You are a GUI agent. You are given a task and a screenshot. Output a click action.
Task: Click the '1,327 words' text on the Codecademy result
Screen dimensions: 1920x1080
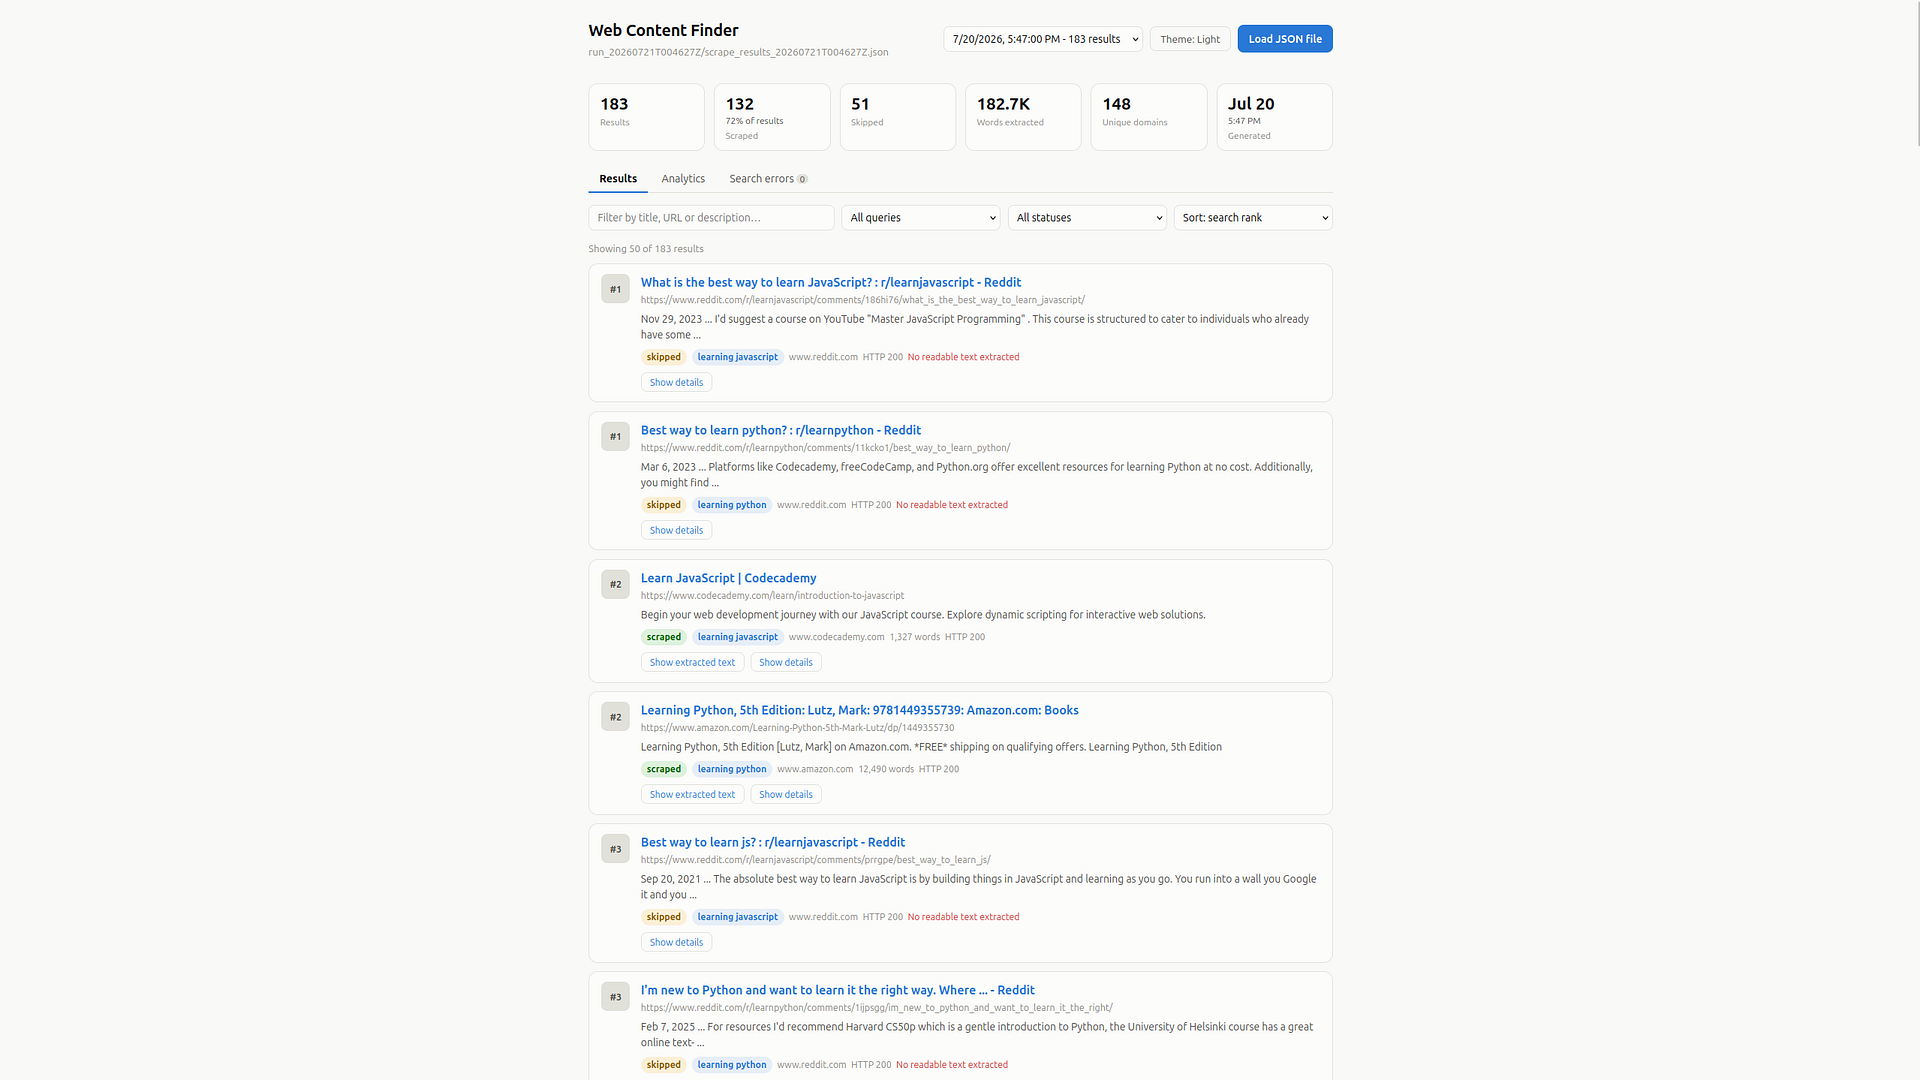tap(915, 637)
